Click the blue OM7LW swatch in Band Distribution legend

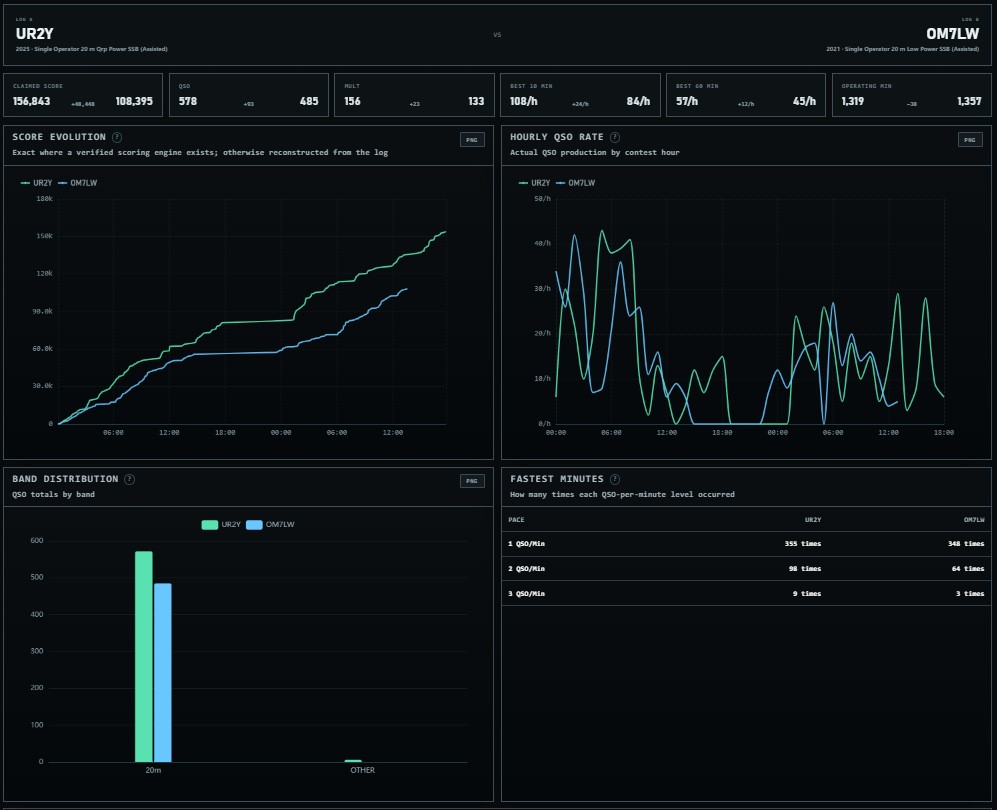click(254, 525)
